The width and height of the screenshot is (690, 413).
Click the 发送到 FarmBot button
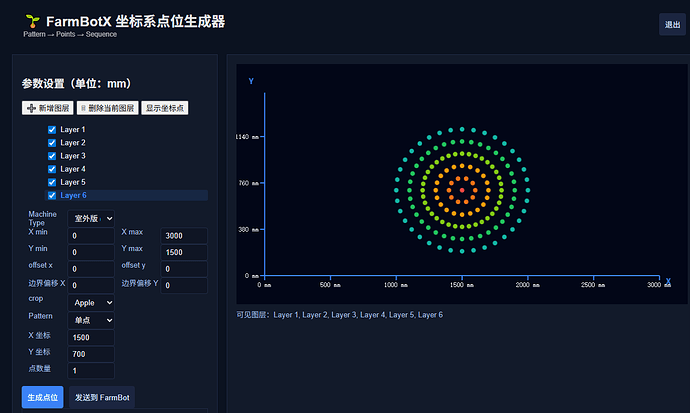click(x=102, y=397)
